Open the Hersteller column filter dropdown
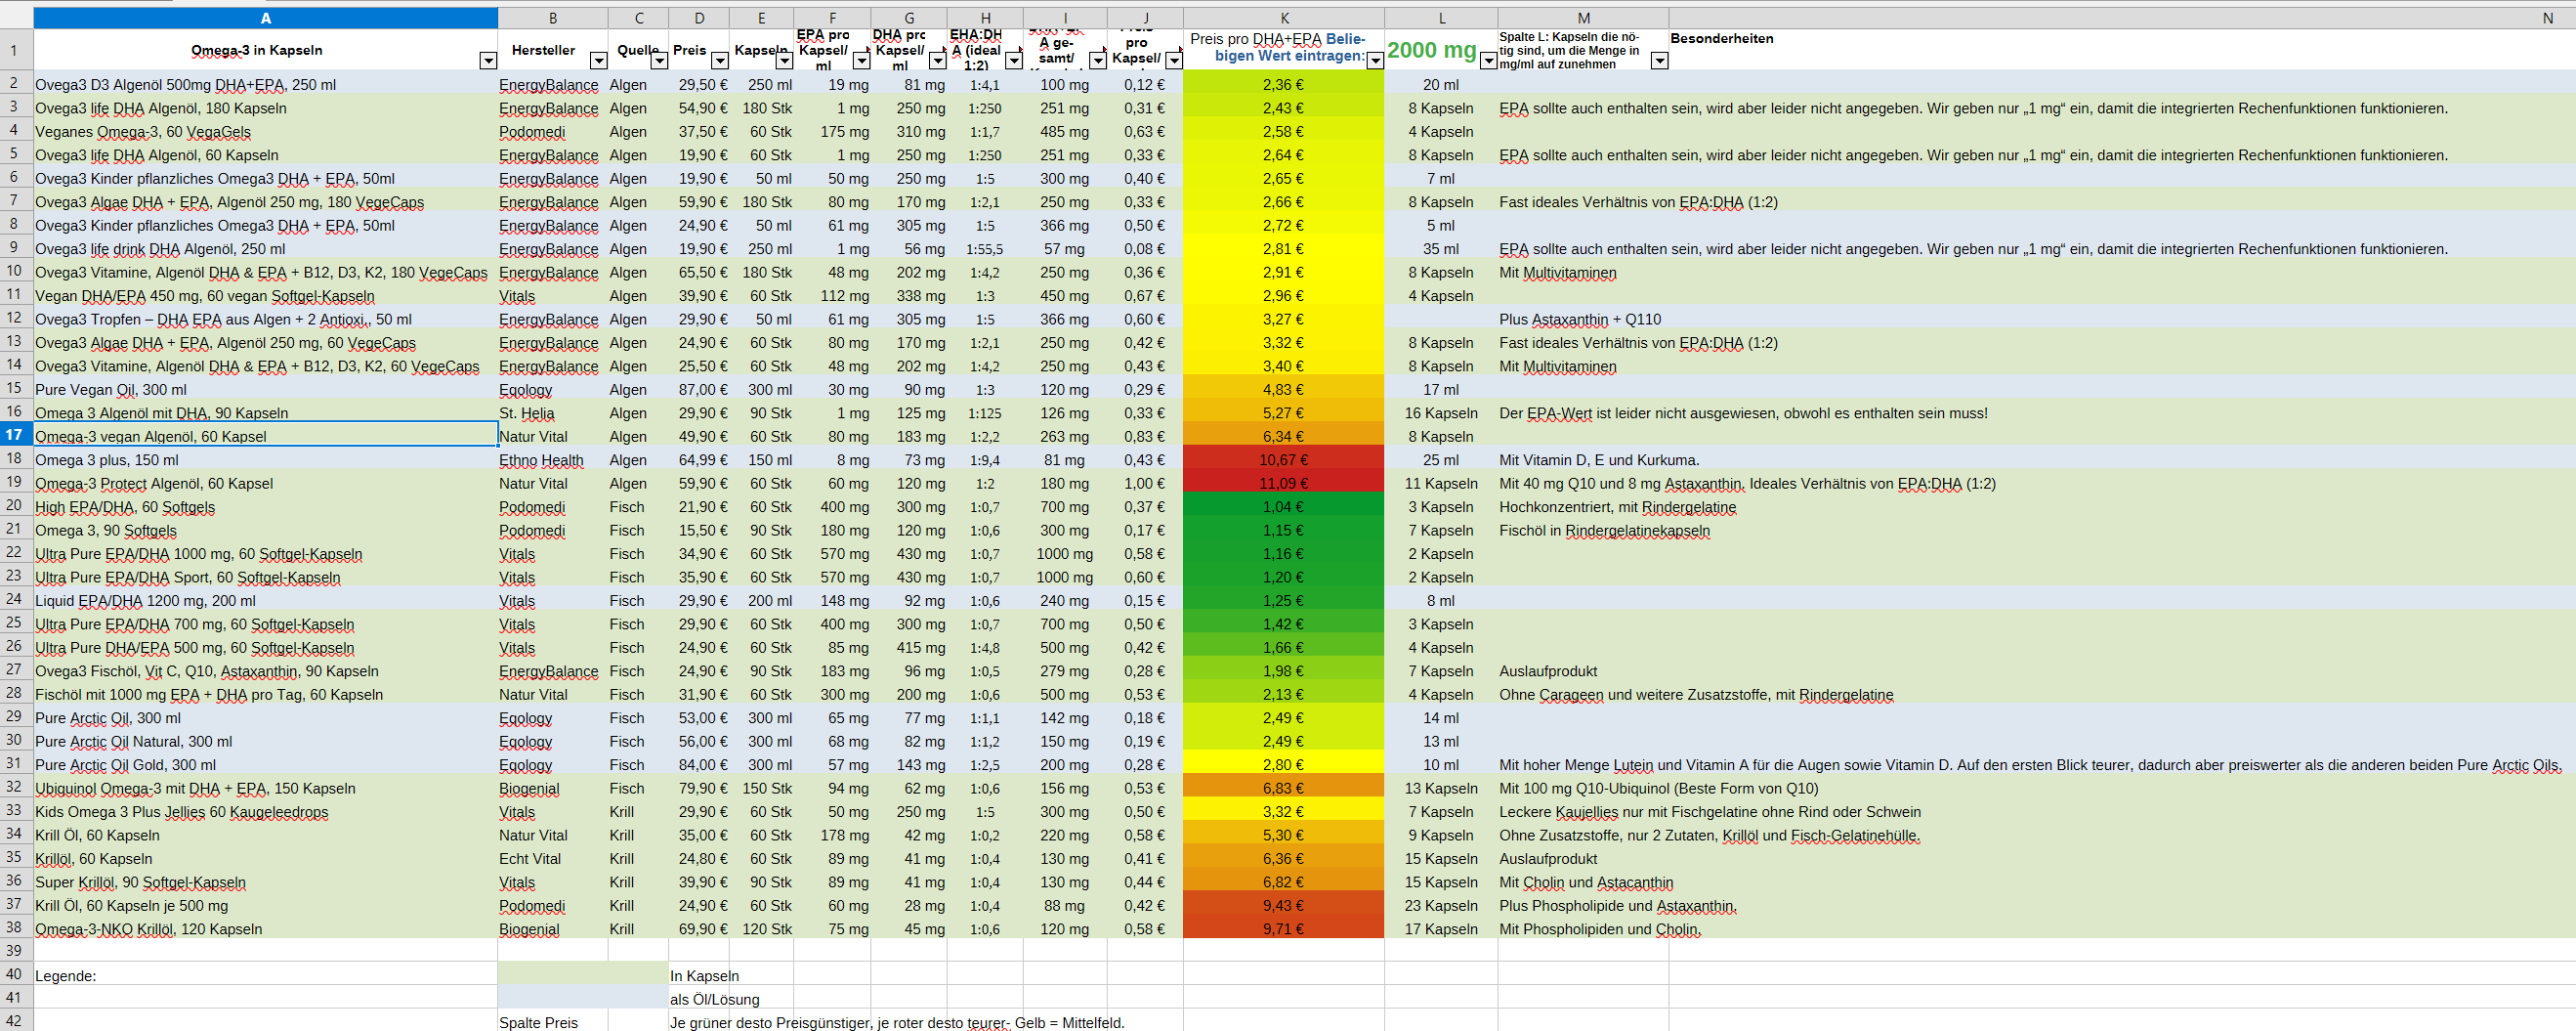The height and width of the screenshot is (1031, 2576). (598, 61)
